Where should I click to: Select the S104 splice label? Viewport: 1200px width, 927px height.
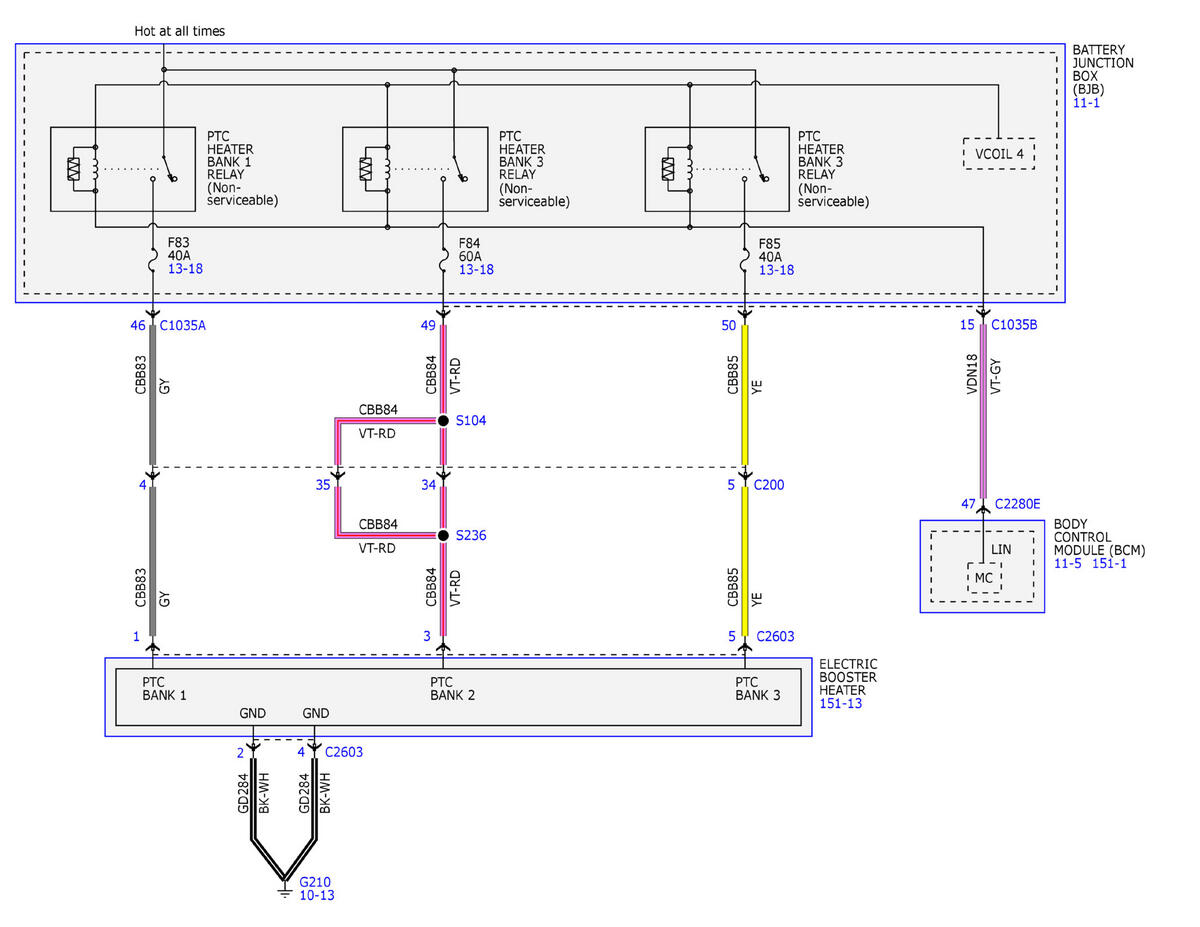click(472, 422)
